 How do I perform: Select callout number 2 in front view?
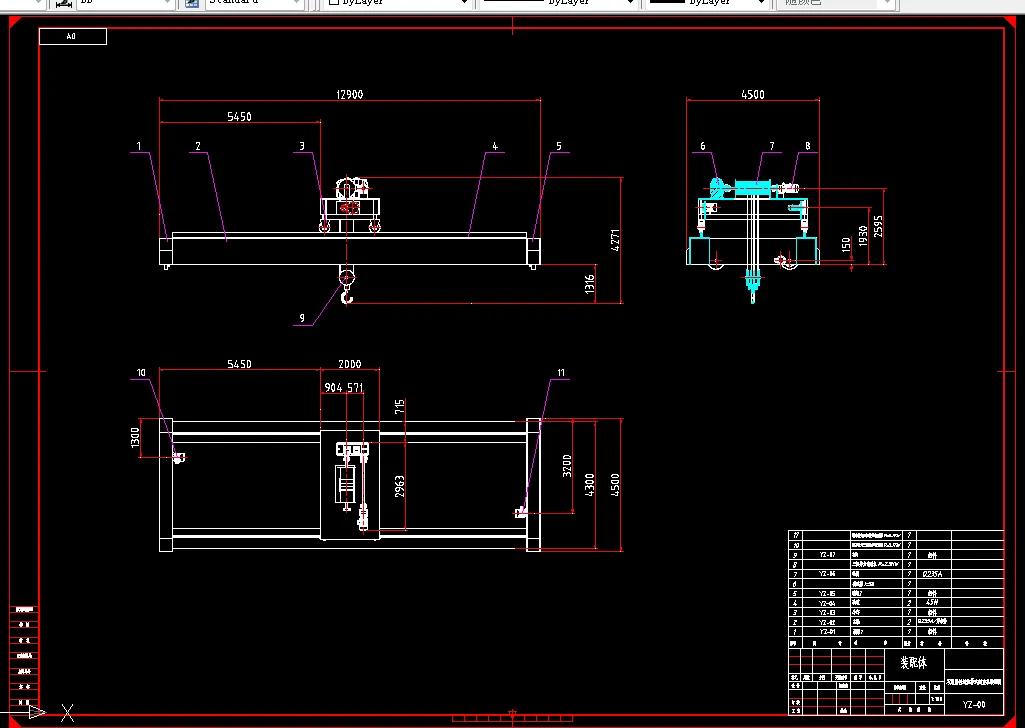(x=198, y=146)
